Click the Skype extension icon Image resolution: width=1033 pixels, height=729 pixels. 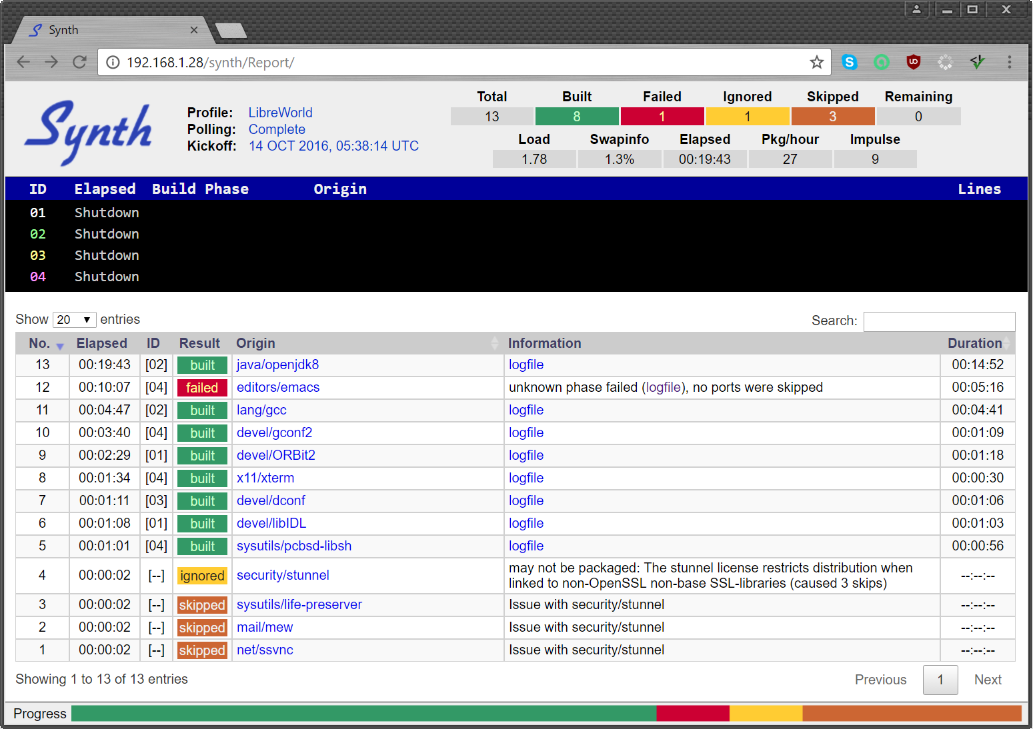849,62
